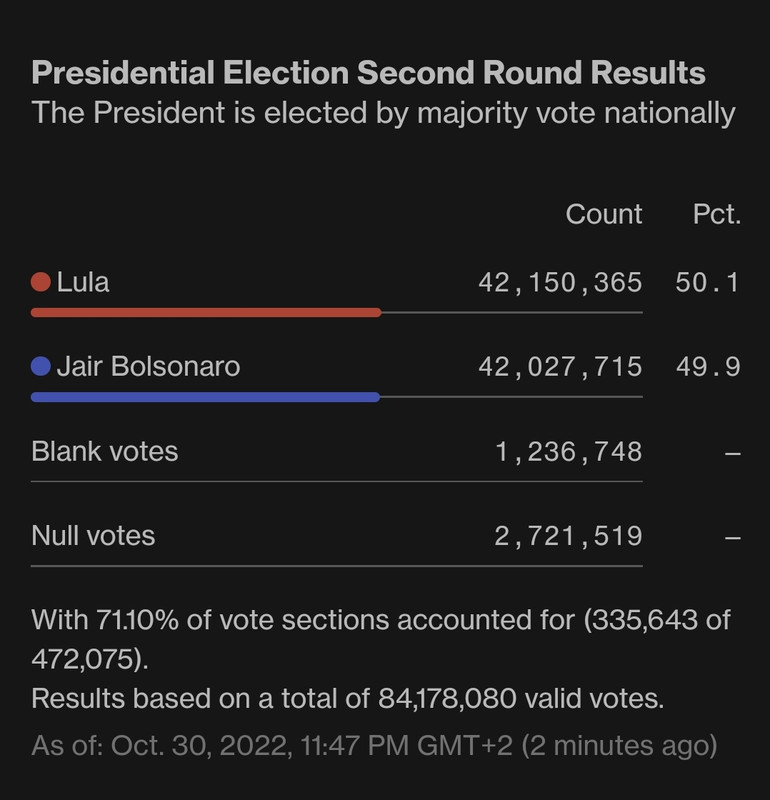
Task: Click the null votes count 2,721,519
Action: [568, 536]
